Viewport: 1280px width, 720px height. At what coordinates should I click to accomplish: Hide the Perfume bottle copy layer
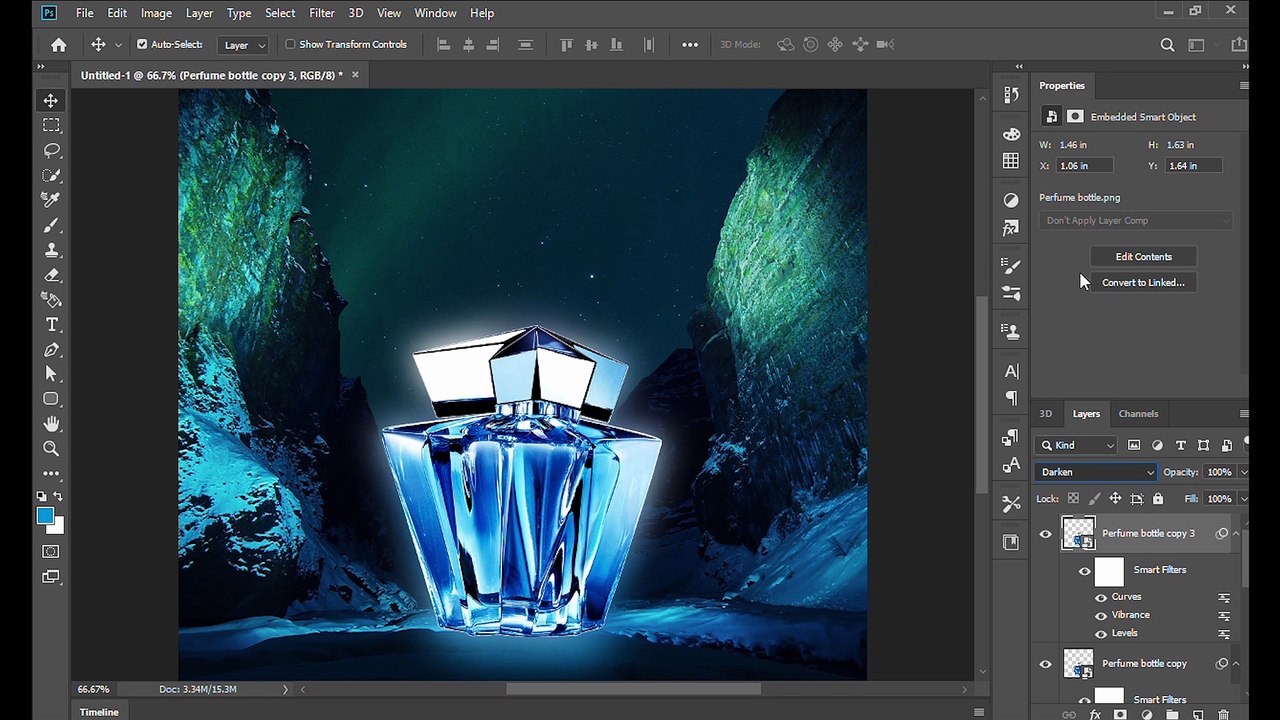click(1045, 664)
